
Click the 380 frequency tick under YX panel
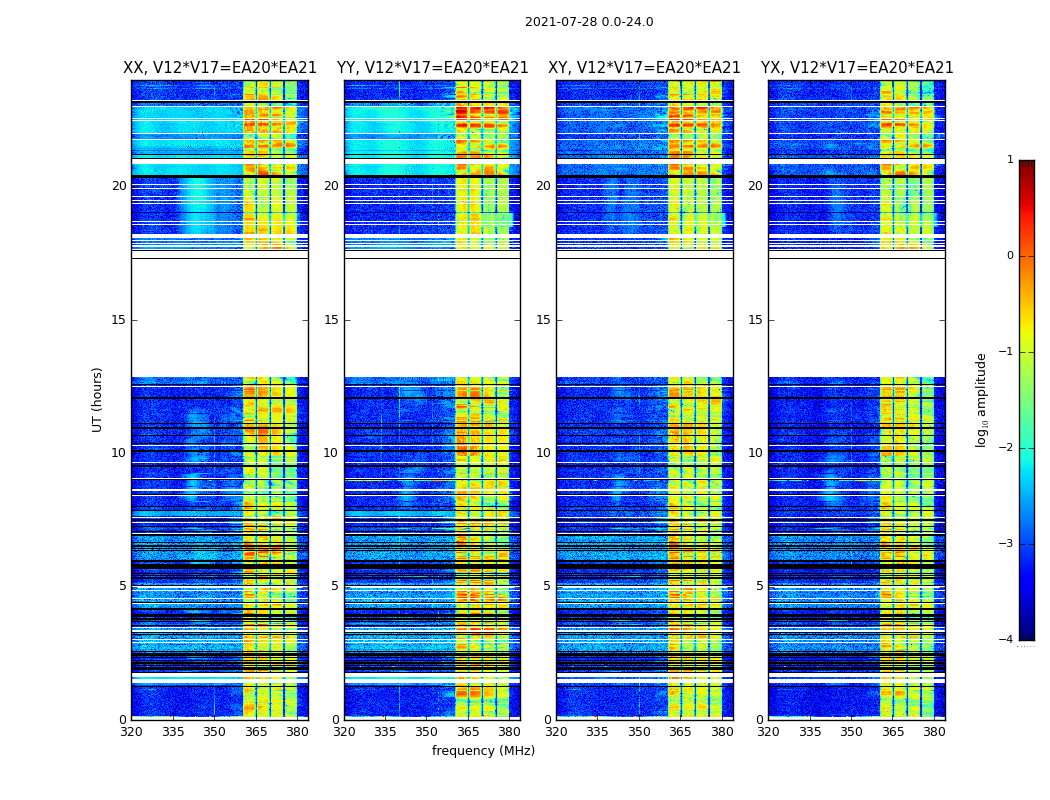point(934,732)
